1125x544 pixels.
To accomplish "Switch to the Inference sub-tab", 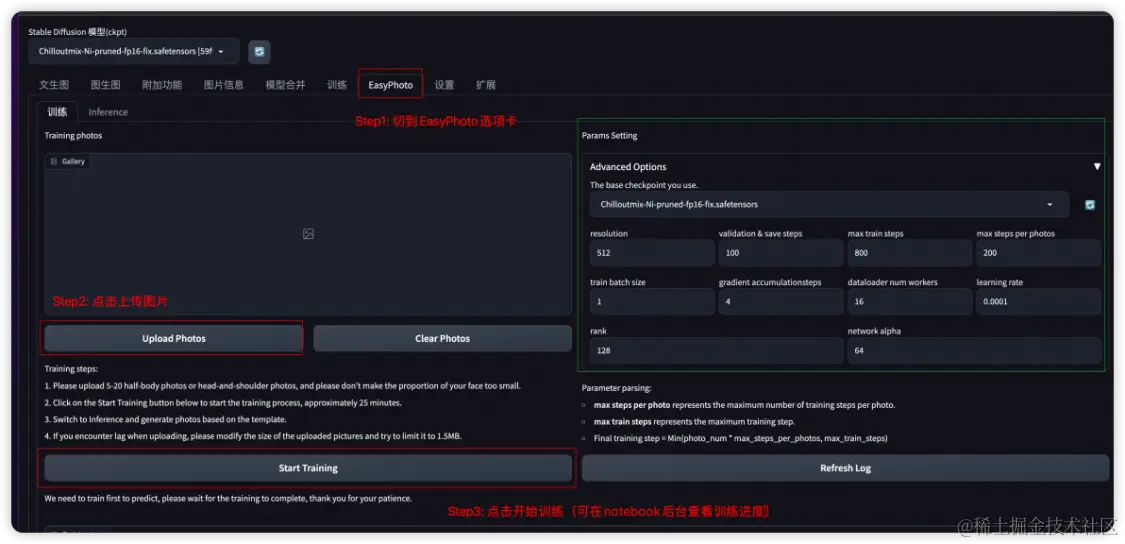I will 108,112.
